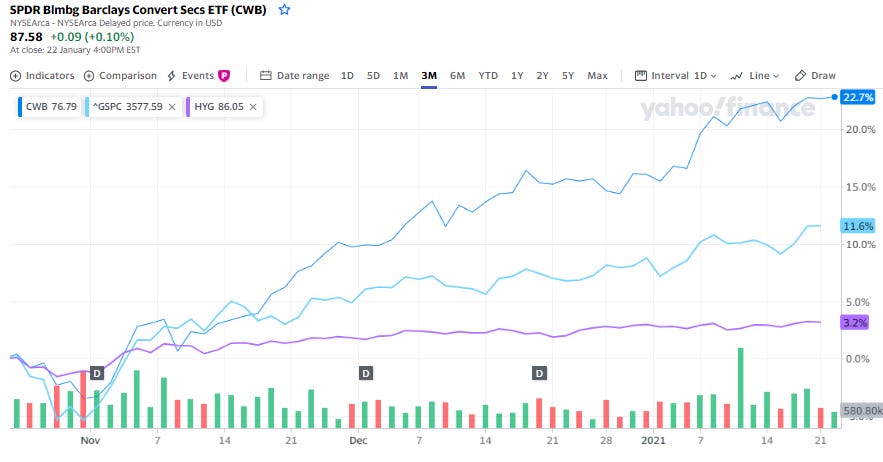883x462 pixels.
Task: Click the HYG 86.05 legend chip
Action: pyautogui.click(x=224, y=106)
